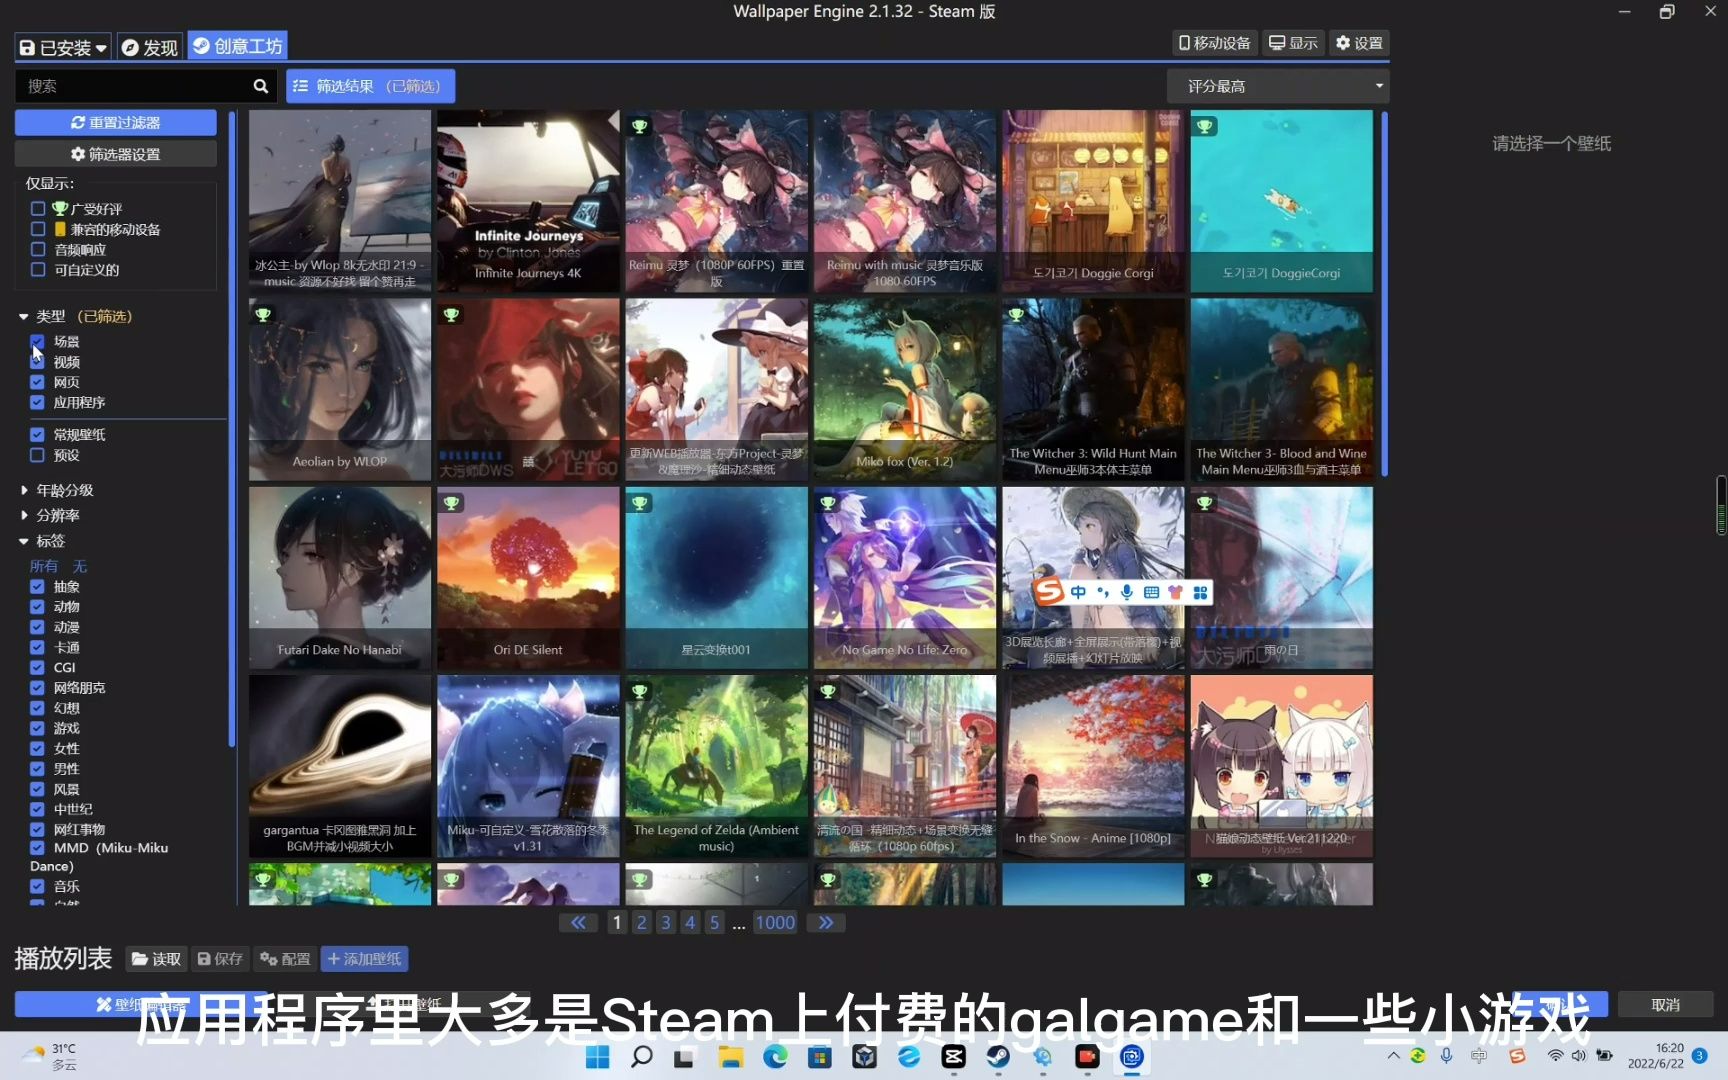Screen dimensions: 1728x1080
Task: Select the Miko fox (Ver. 1.2) wallpaper
Action: [905, 389]
